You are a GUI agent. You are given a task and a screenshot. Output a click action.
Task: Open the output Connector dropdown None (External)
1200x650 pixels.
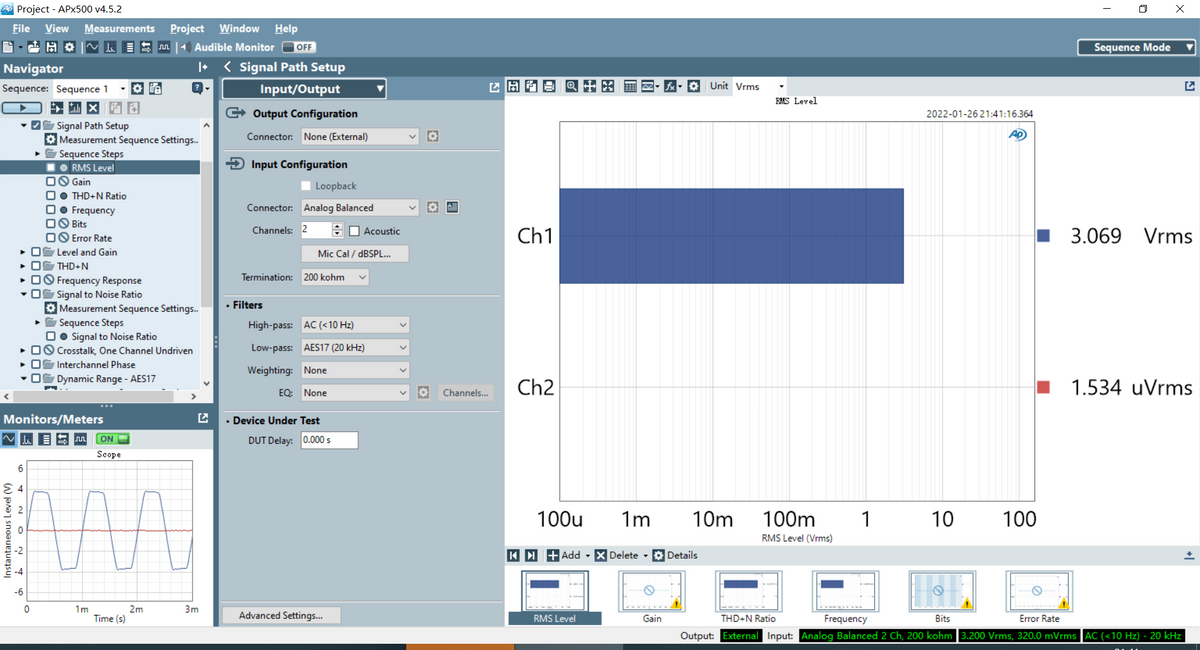pos(360,136)
